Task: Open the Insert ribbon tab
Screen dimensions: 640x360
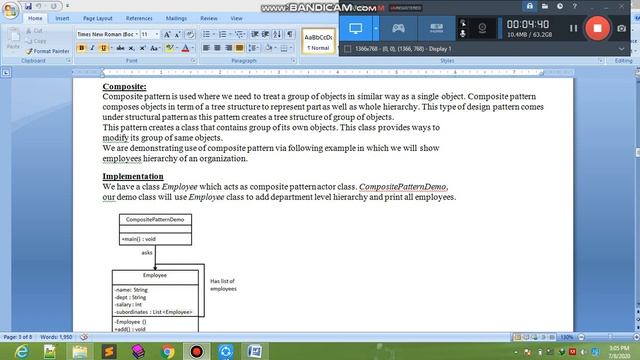Action: pyautogui.click(x=62, y=18)
